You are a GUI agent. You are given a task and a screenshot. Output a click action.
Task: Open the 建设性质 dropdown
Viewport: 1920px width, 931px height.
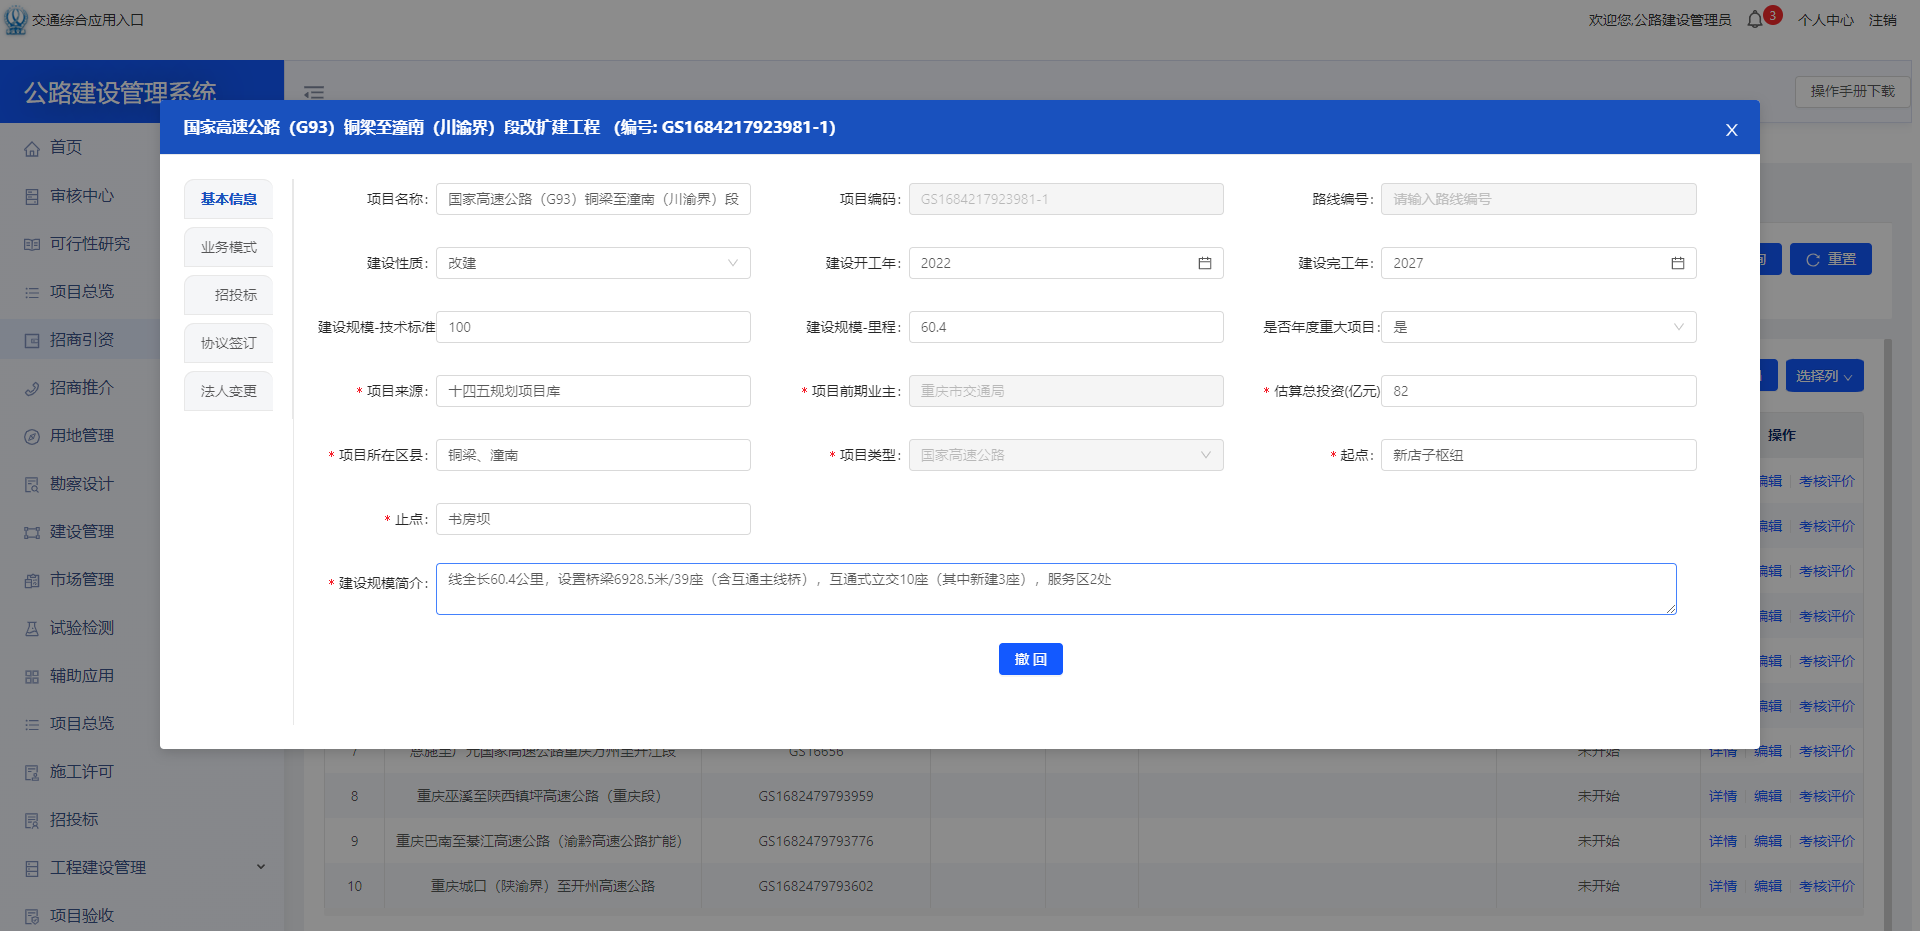(x=593, y=263)
